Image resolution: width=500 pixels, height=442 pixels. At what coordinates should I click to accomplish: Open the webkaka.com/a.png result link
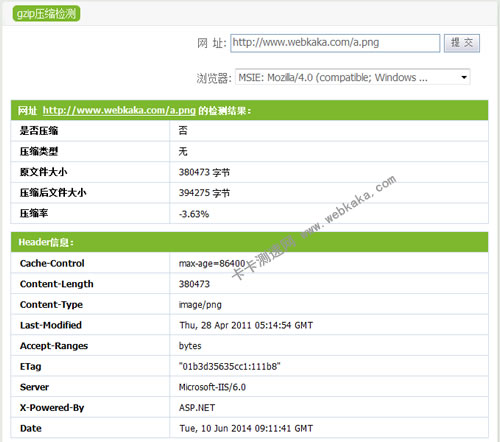(119, 110)
